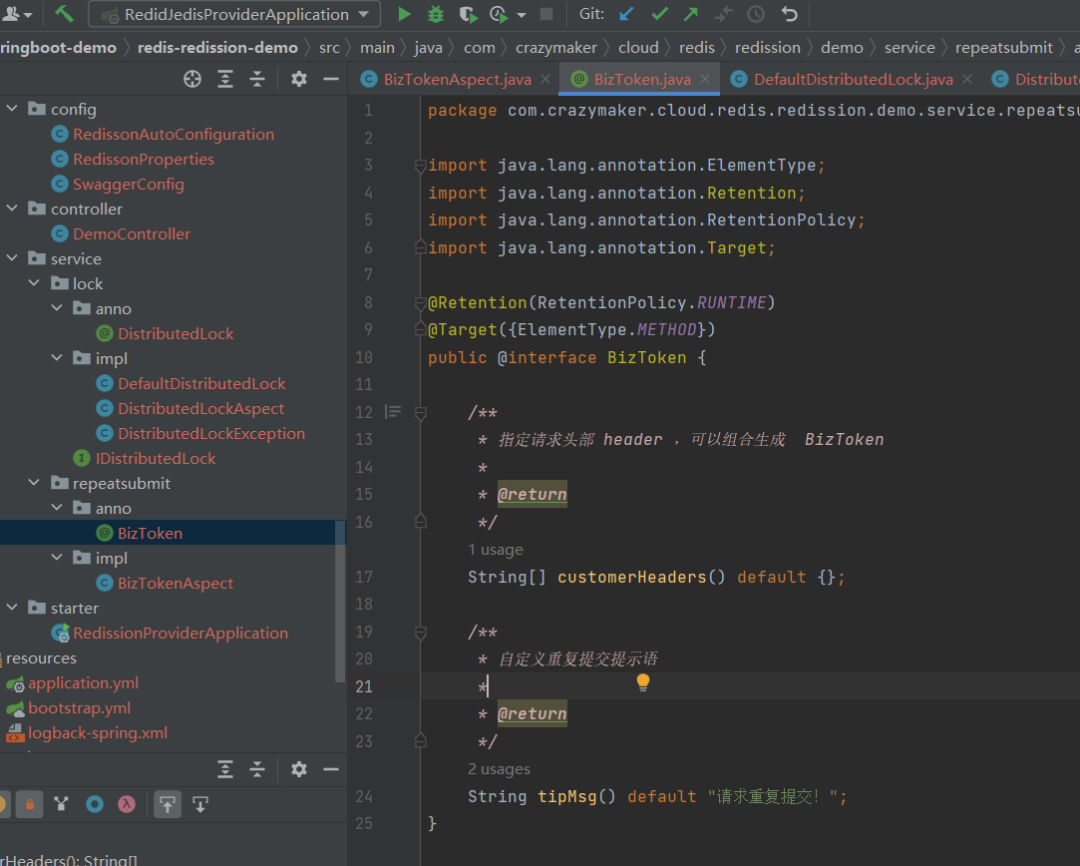
Task: Collapse the starter folder
Action: tap(12, 608)
